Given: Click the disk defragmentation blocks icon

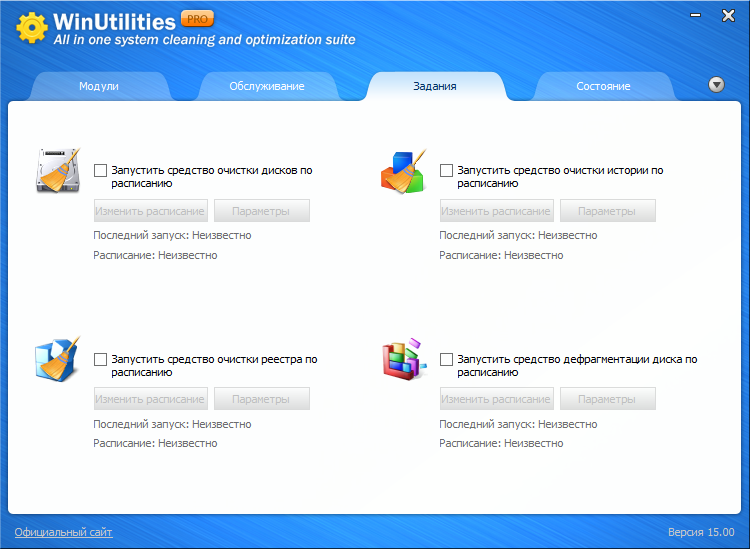Looking at the screenshot, I should 404,359.
